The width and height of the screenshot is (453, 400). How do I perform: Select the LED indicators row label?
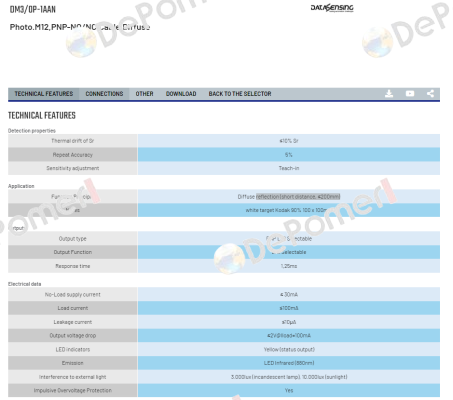pos(73,349)
